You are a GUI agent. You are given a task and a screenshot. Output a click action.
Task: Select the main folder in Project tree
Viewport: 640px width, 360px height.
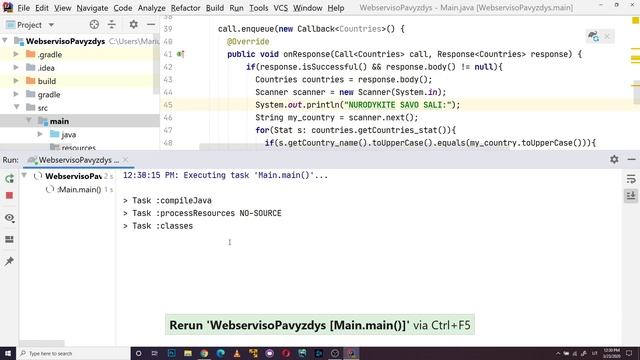pyautogui.click(x=59, y=121)
